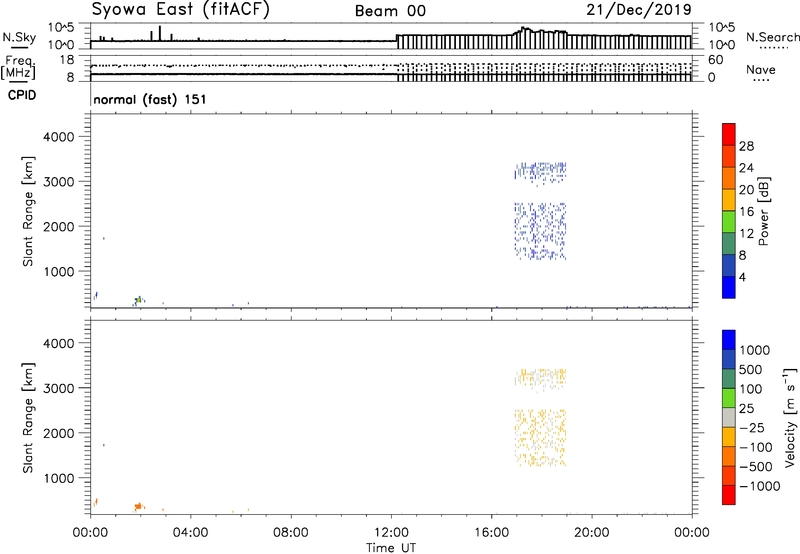The image size is (800, 554).
Task: Select the "Beam 00" header label
Action: 390,11
